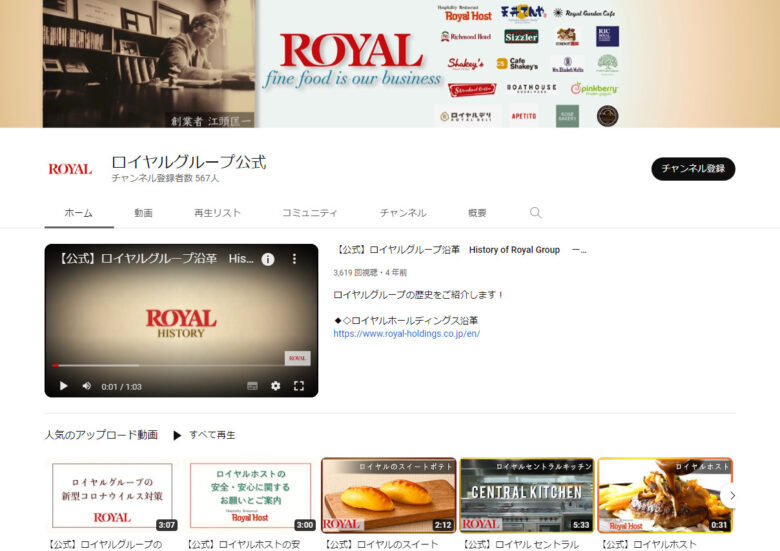Click the ROYAL watermark in video player
780x551 pixels.
click(297, 358)
